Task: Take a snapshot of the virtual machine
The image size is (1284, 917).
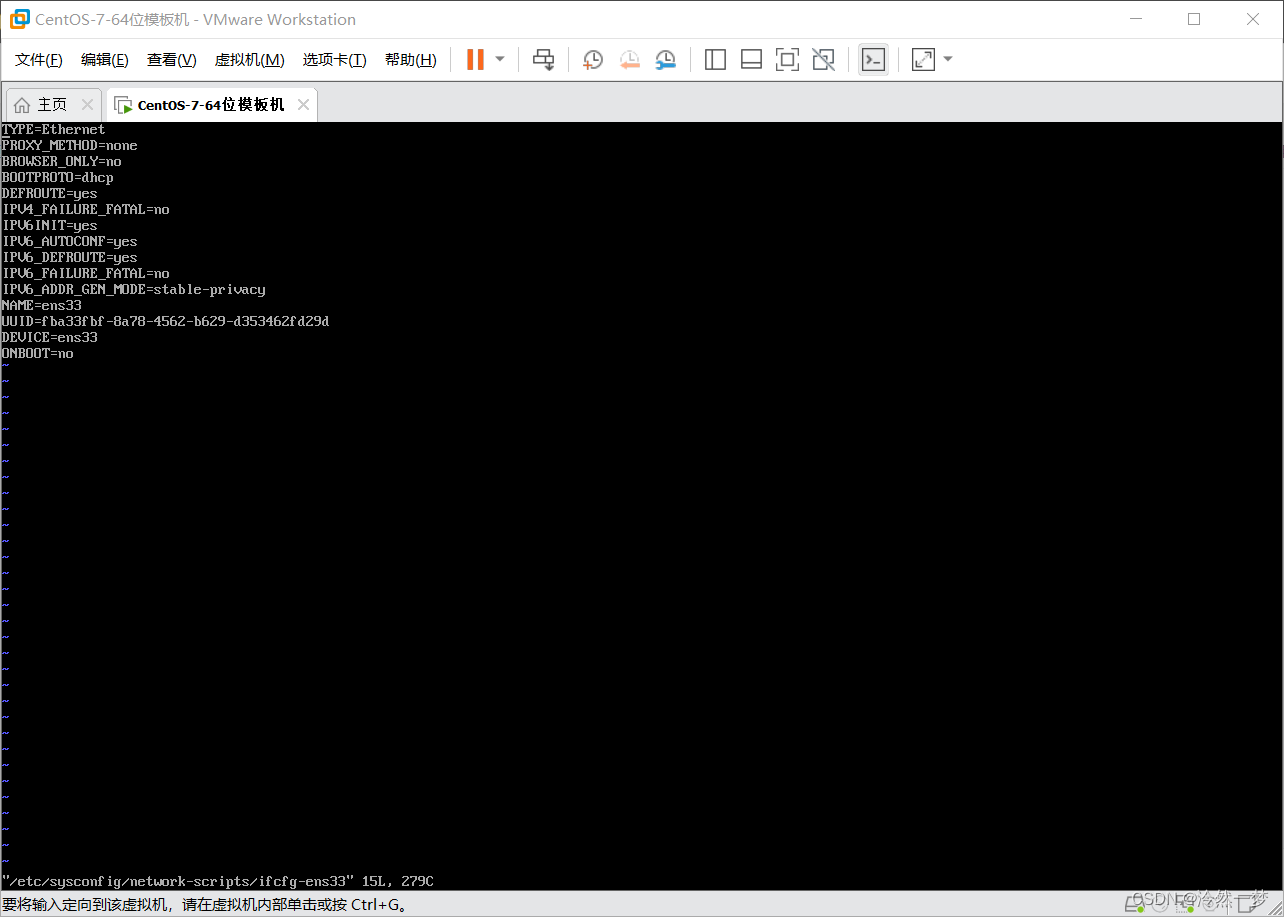Action: pos(593,60)
